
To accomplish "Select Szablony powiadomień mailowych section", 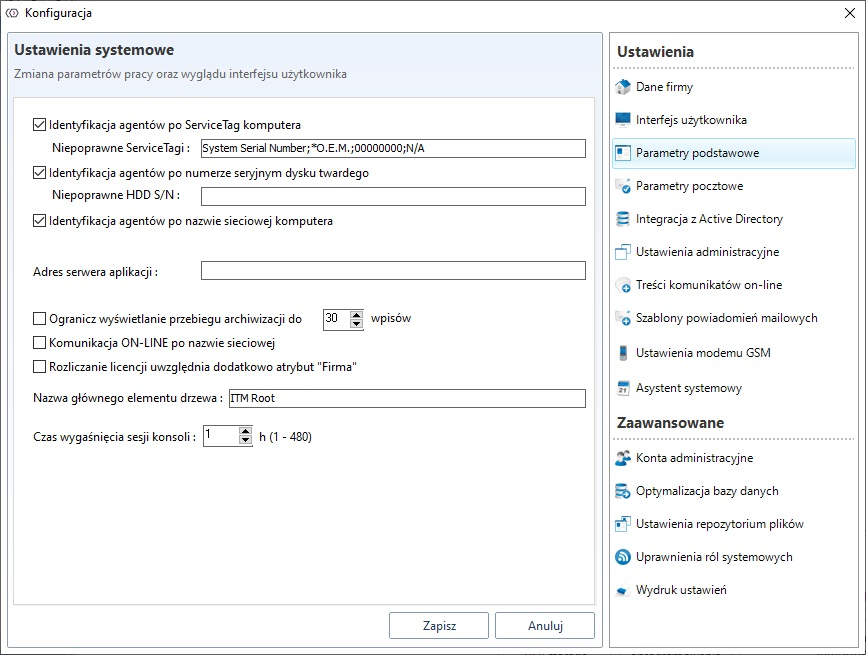I will [x=726, y=318].
